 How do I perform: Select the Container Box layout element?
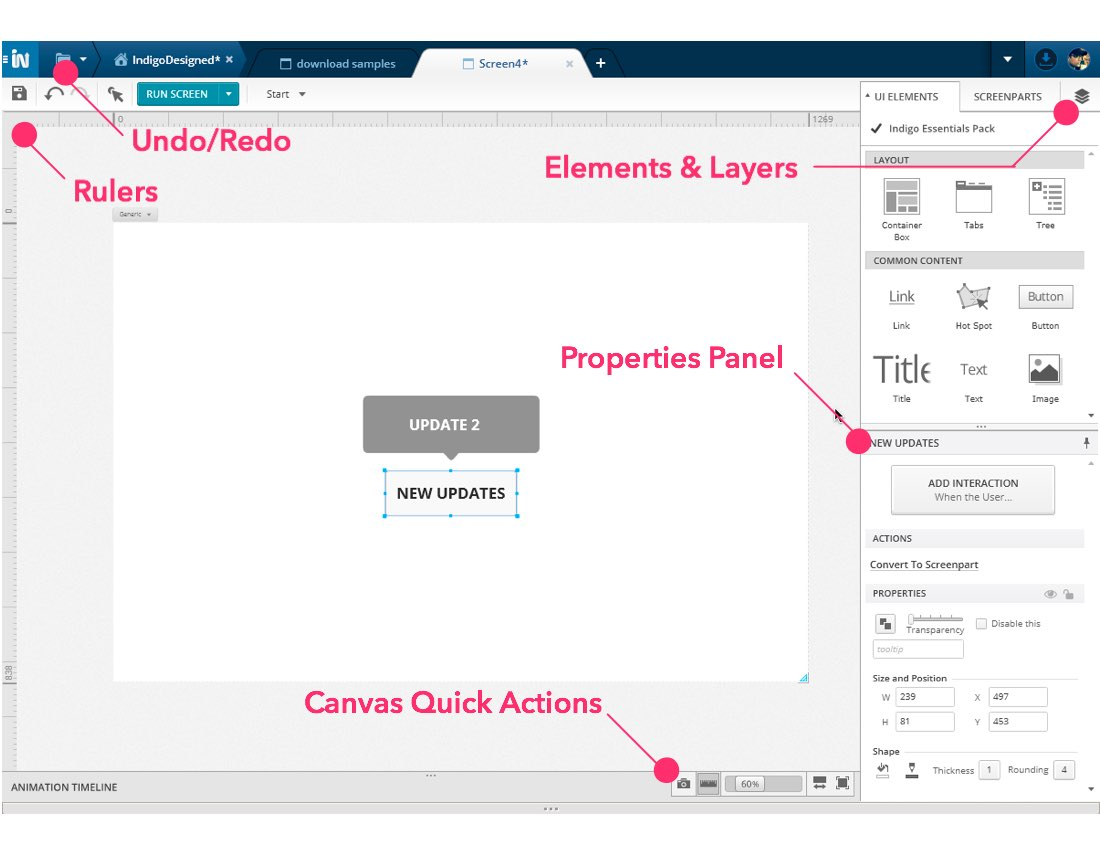coord(901,198)
